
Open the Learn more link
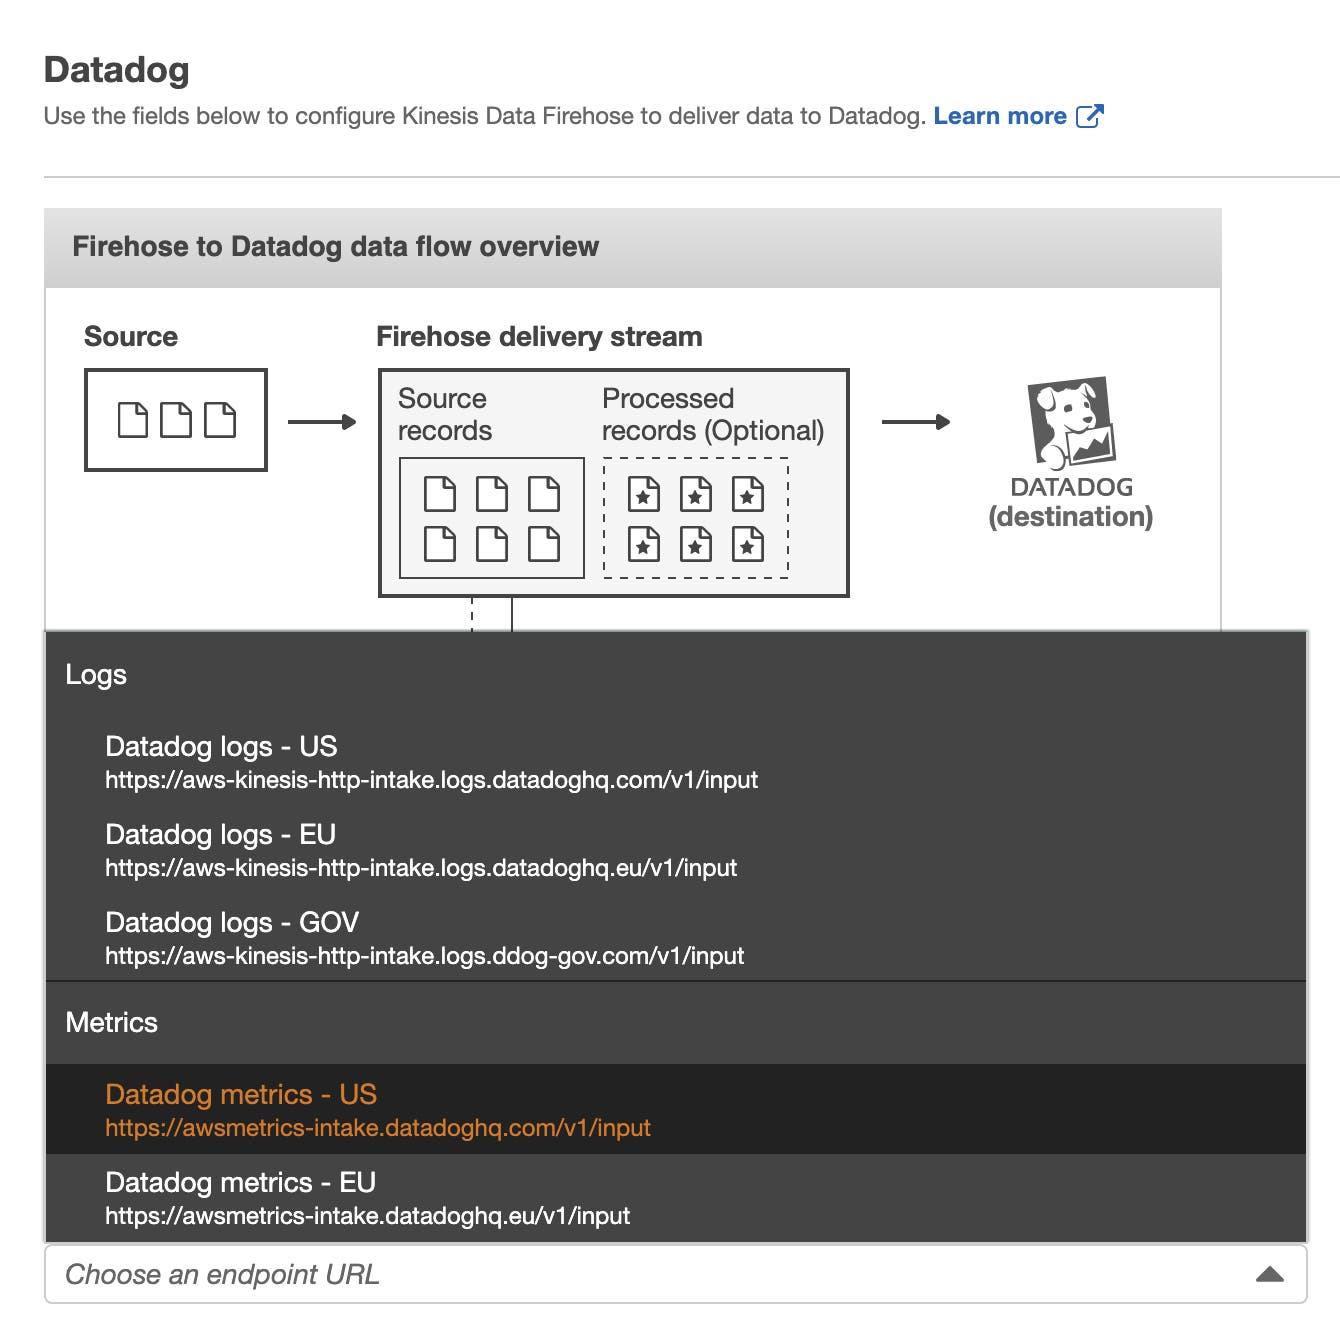point(999,115)
